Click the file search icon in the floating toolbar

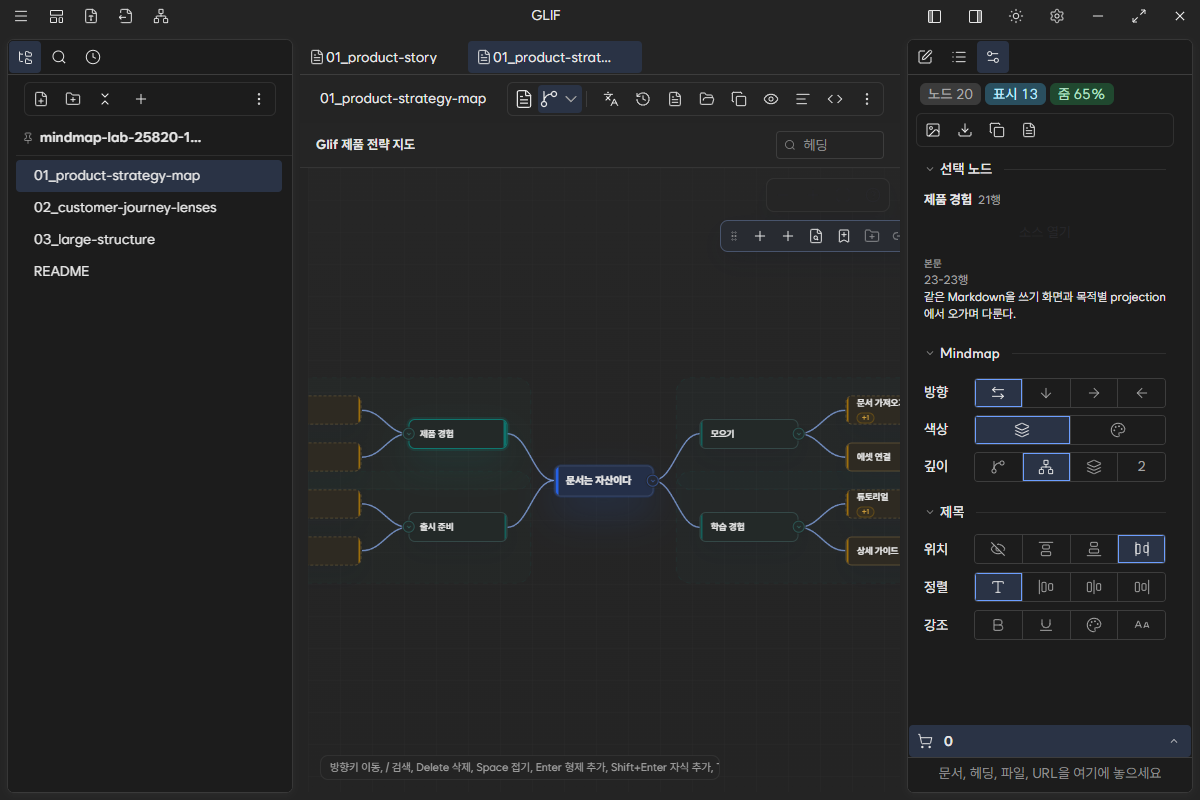tap(816, 236)
